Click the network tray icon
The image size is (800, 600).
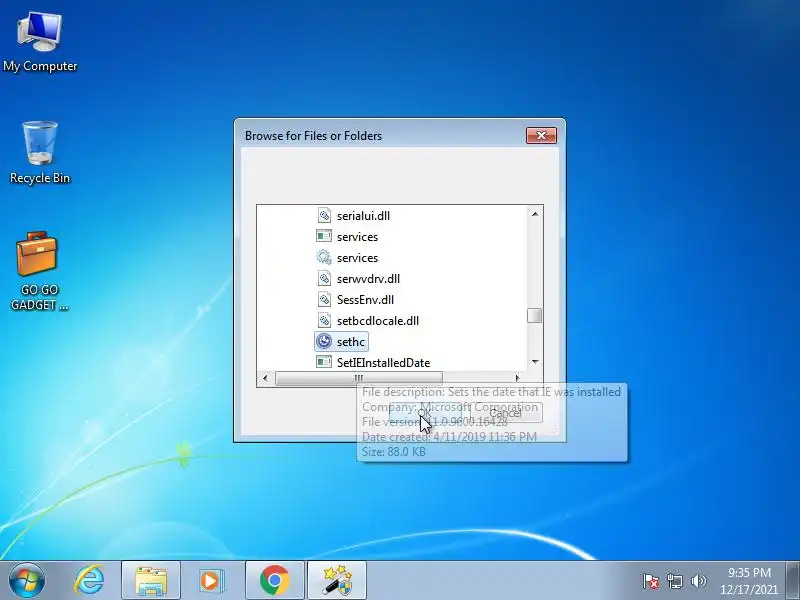(674, 581)
